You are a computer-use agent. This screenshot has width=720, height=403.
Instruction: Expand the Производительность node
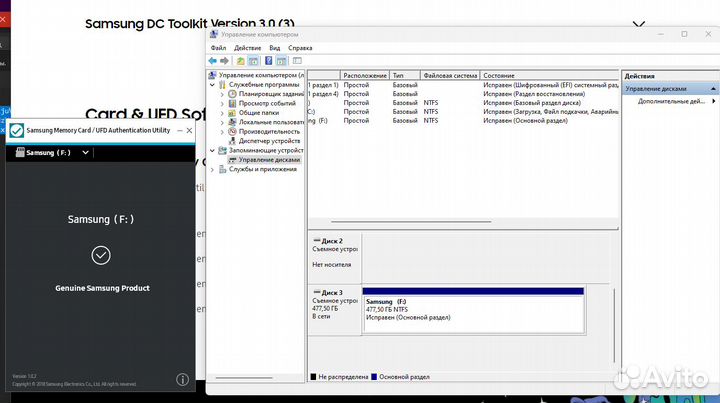222,132
